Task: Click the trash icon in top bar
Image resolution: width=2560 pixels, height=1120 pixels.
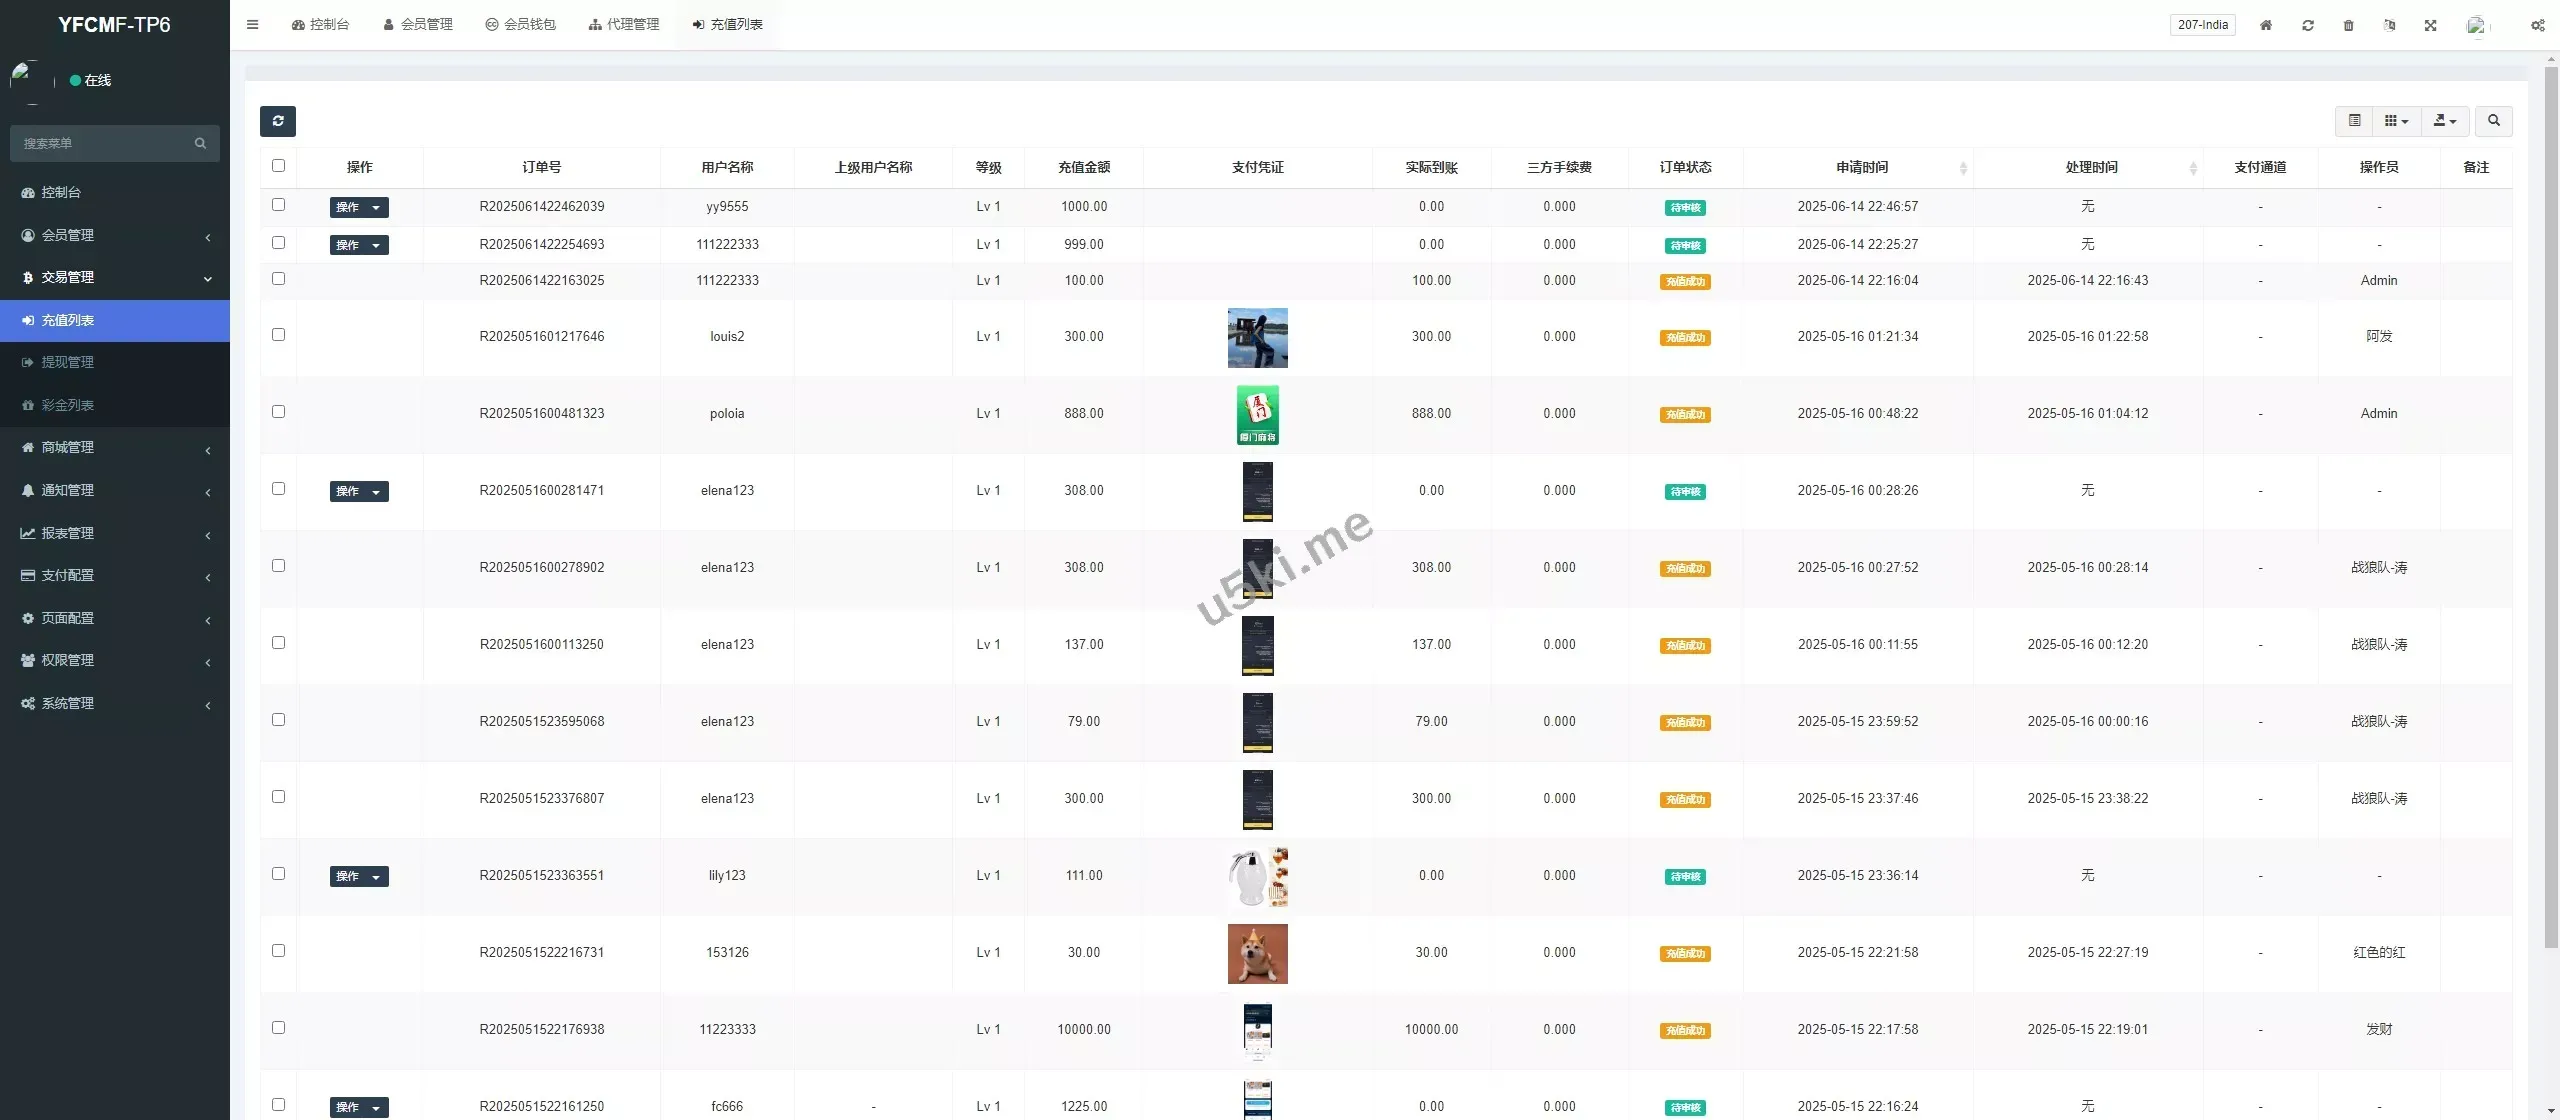Action: click(x=2349, y=25)
